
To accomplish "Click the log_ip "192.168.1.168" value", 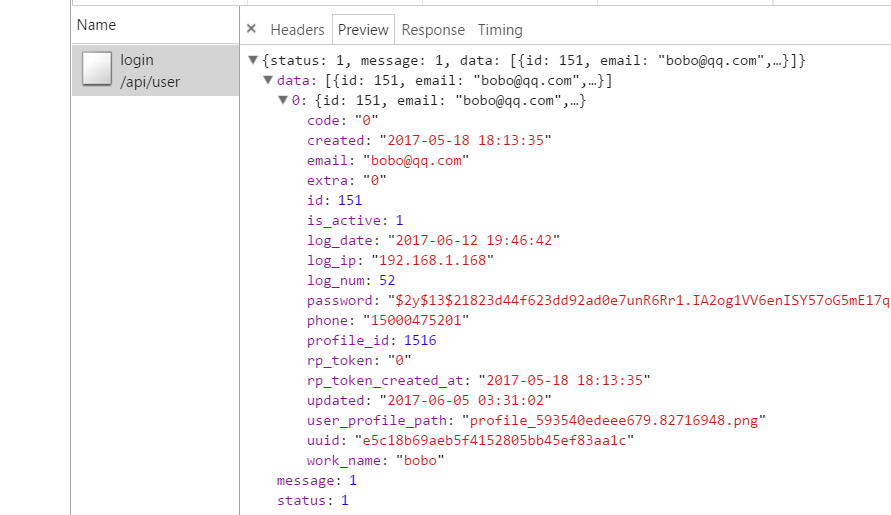I will pos(432,260).
